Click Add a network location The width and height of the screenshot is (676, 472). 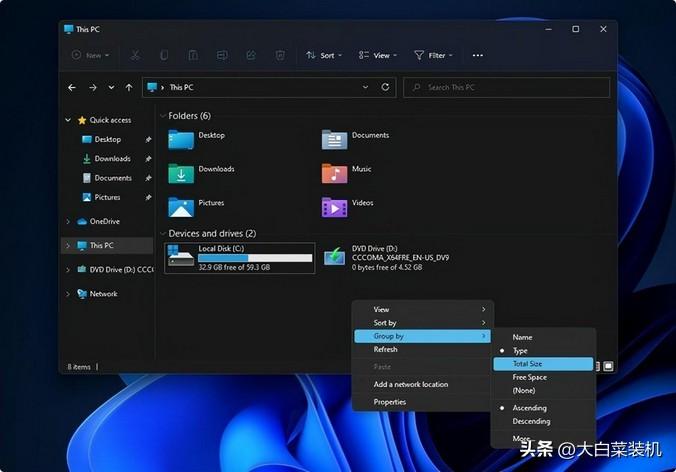422,384
